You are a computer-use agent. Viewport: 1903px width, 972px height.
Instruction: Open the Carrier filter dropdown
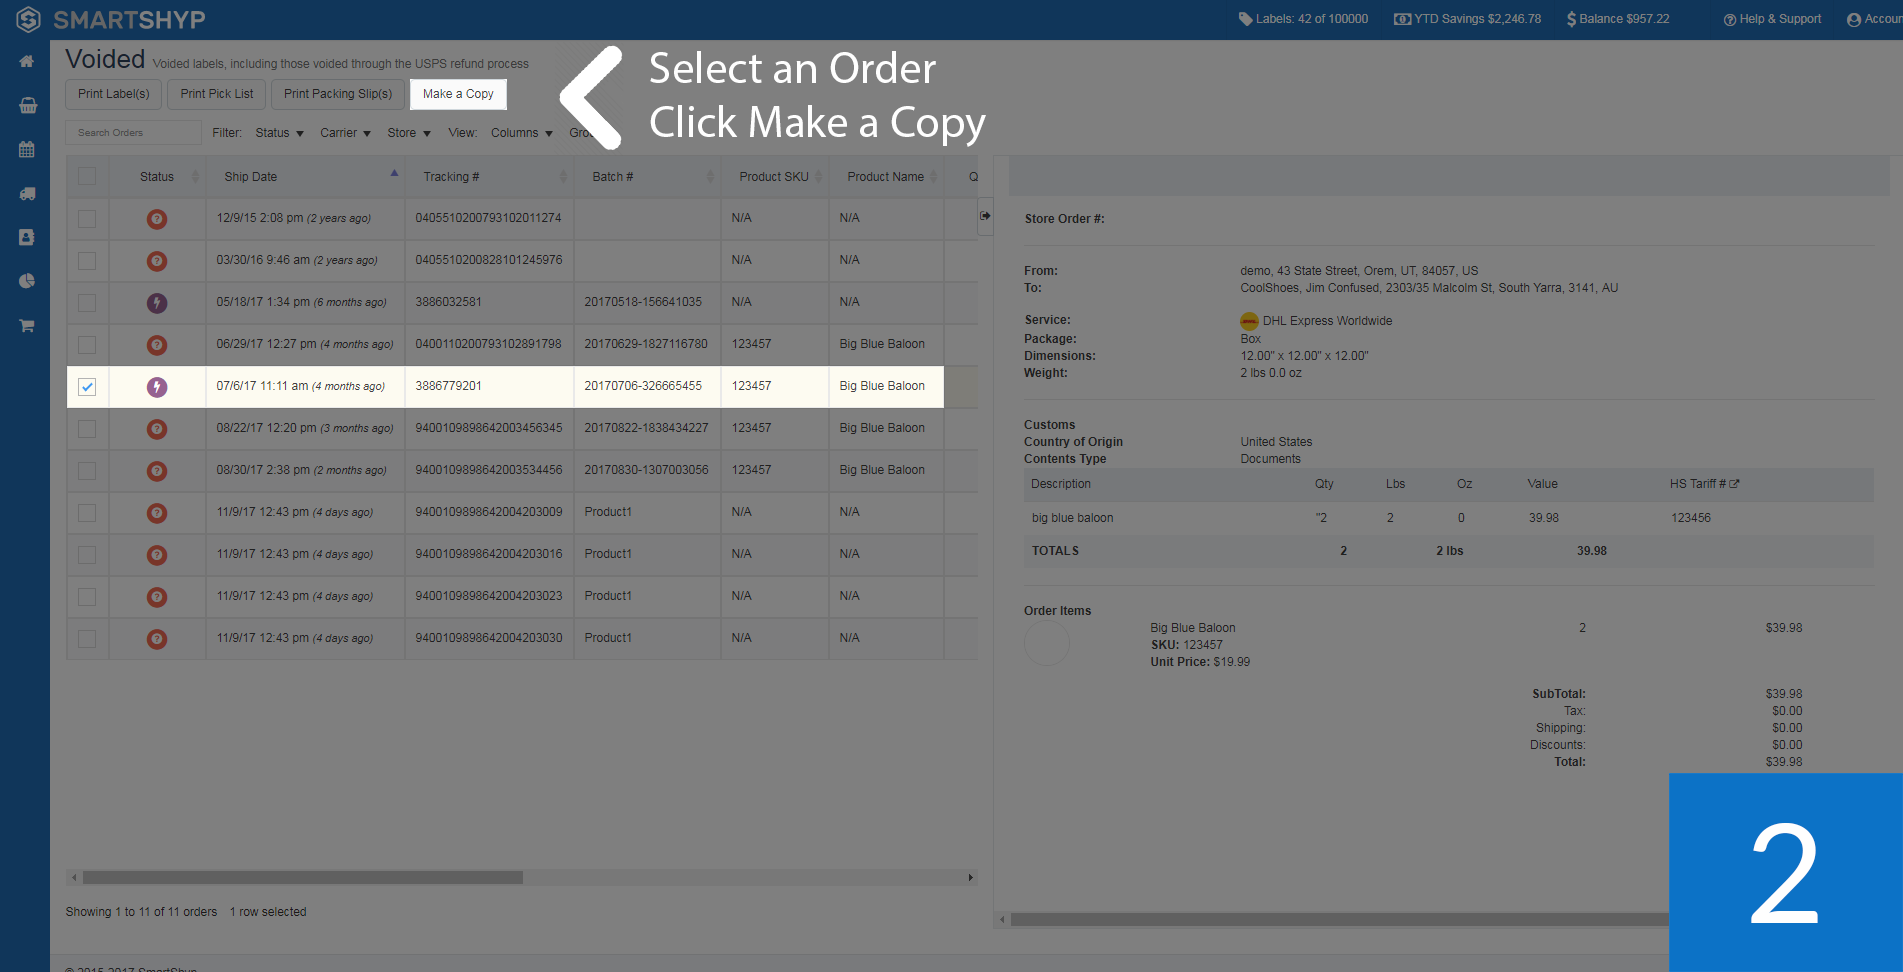click(x=345, y=133)
